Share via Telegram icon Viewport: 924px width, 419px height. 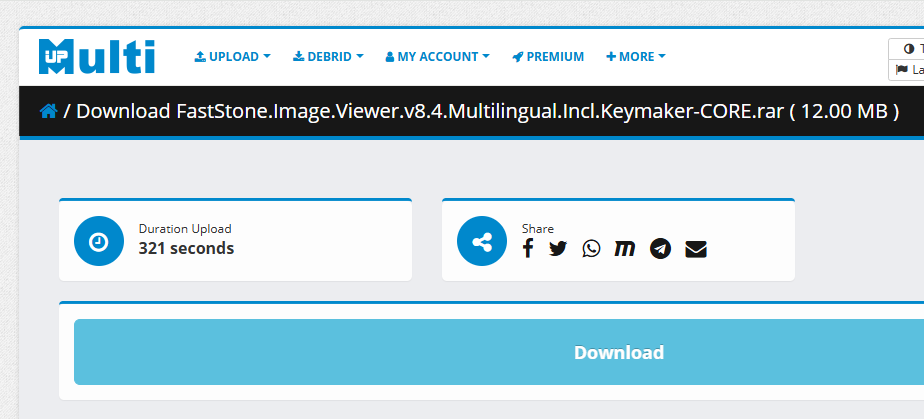pyautogui.click(x=661, y=249)
